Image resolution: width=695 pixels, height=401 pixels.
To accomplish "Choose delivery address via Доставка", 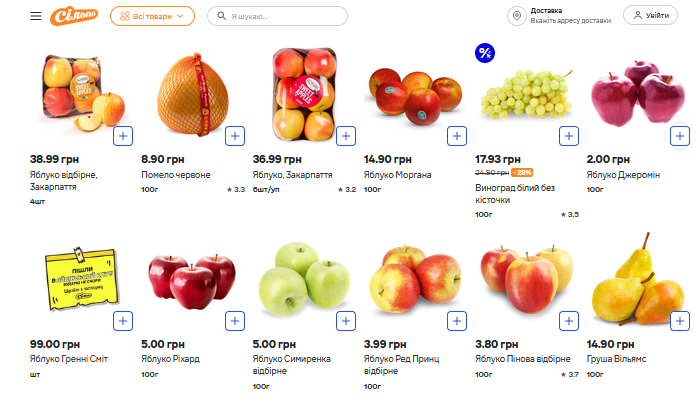I will point(558,16).
